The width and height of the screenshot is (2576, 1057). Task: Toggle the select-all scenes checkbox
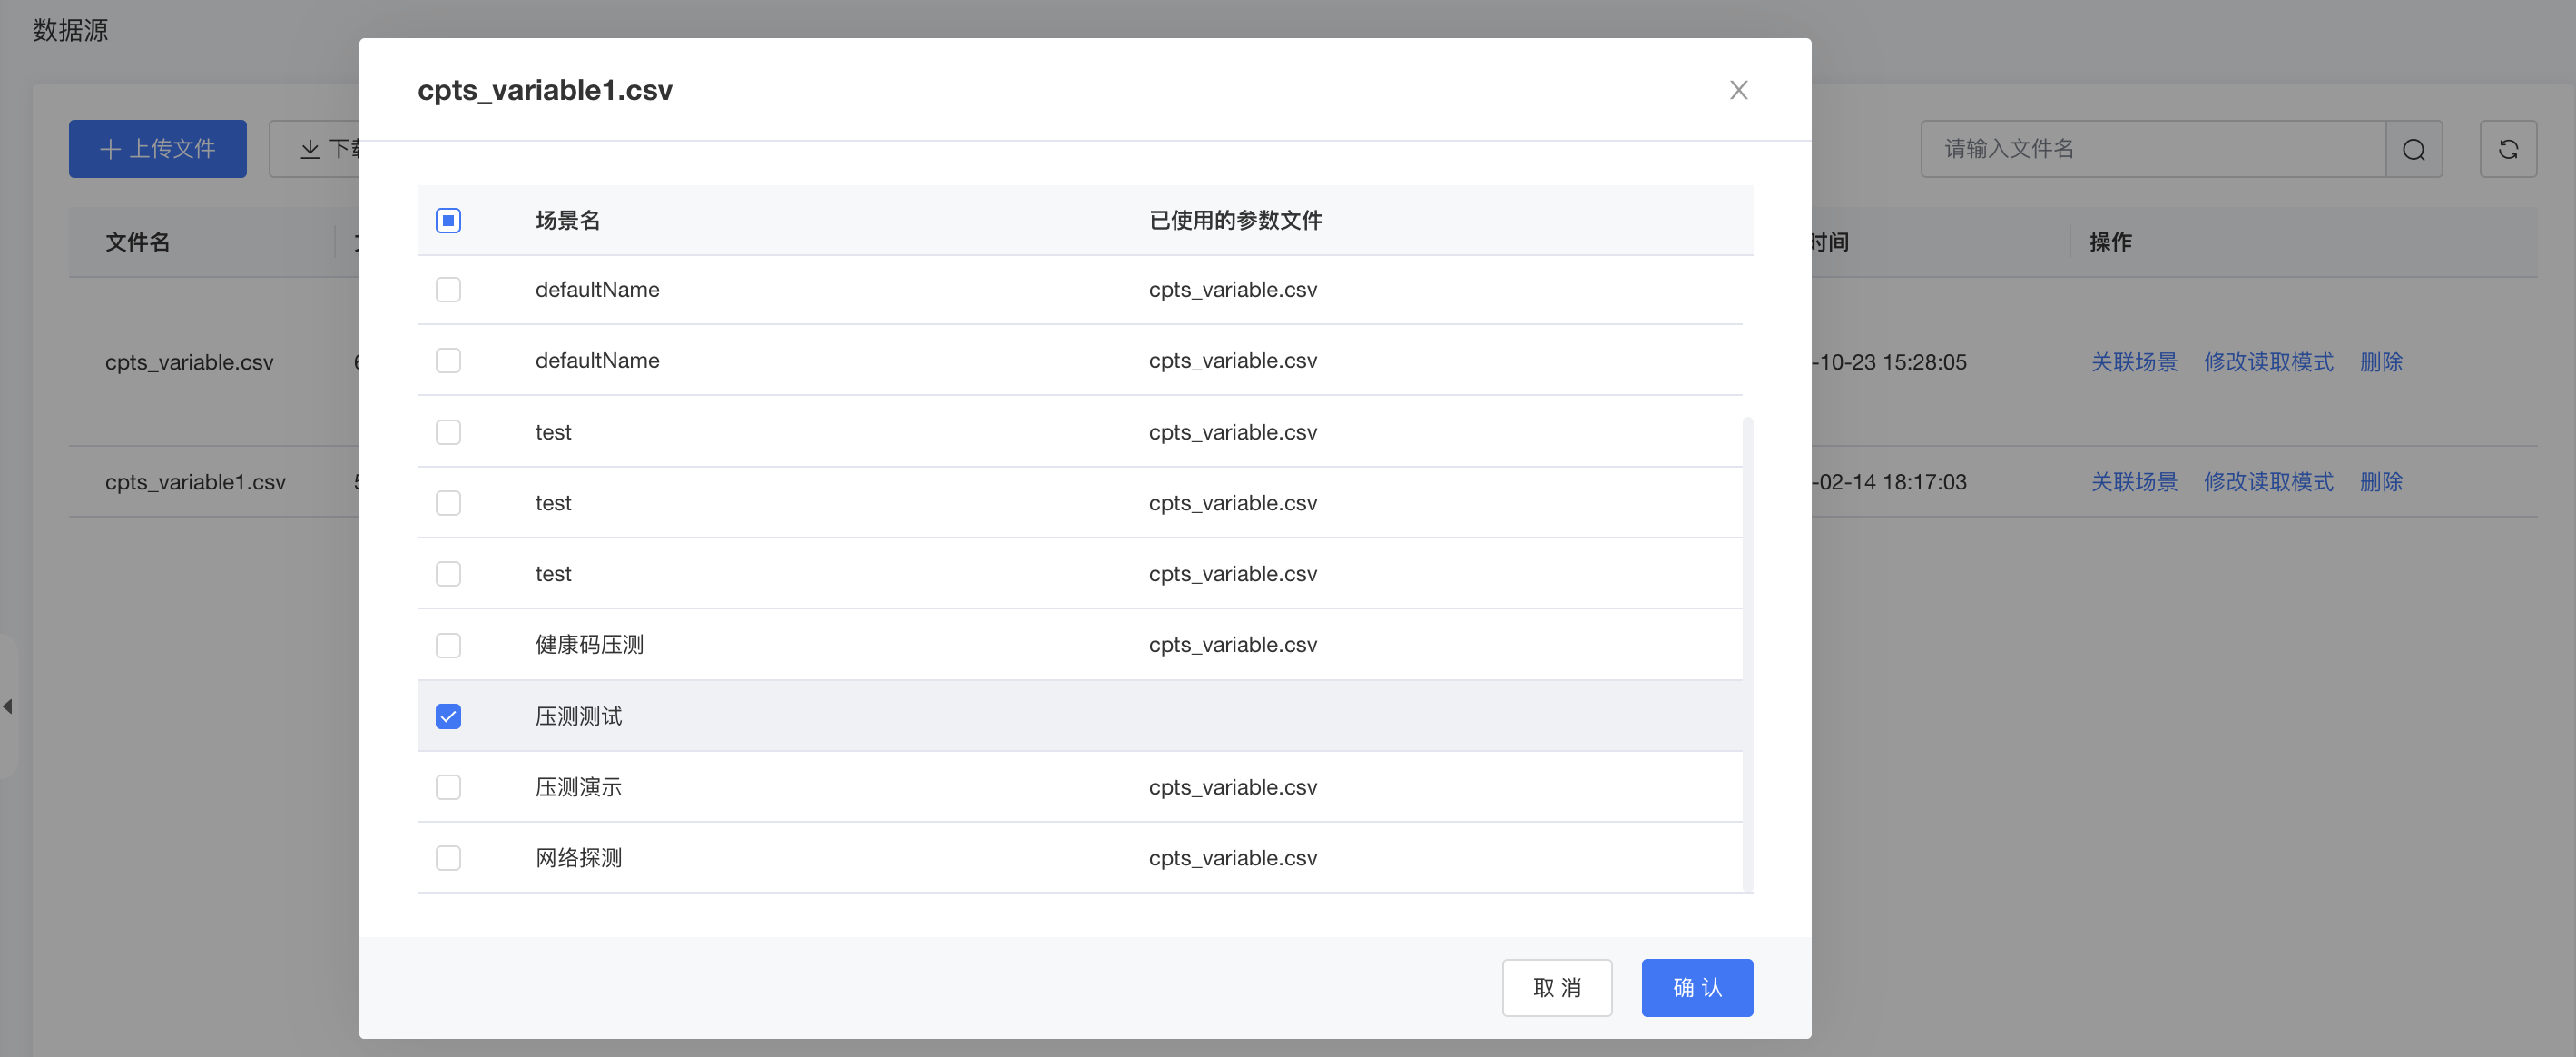tap(448, 220)
